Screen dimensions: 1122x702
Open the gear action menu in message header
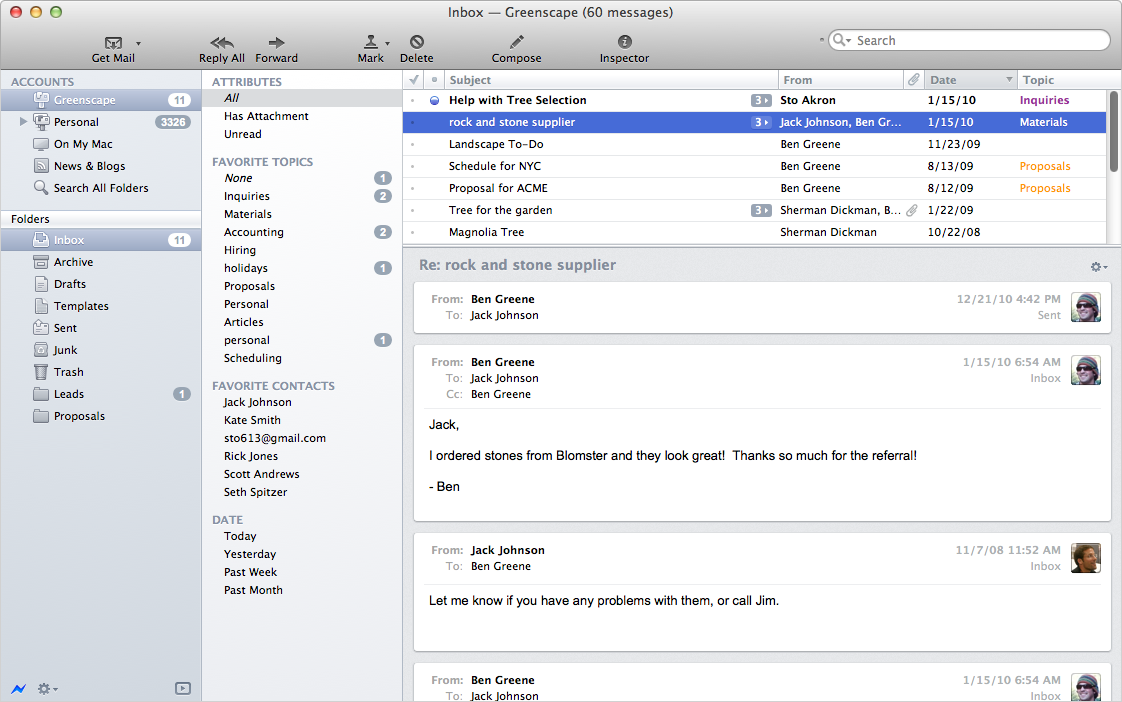(1098, 267)
